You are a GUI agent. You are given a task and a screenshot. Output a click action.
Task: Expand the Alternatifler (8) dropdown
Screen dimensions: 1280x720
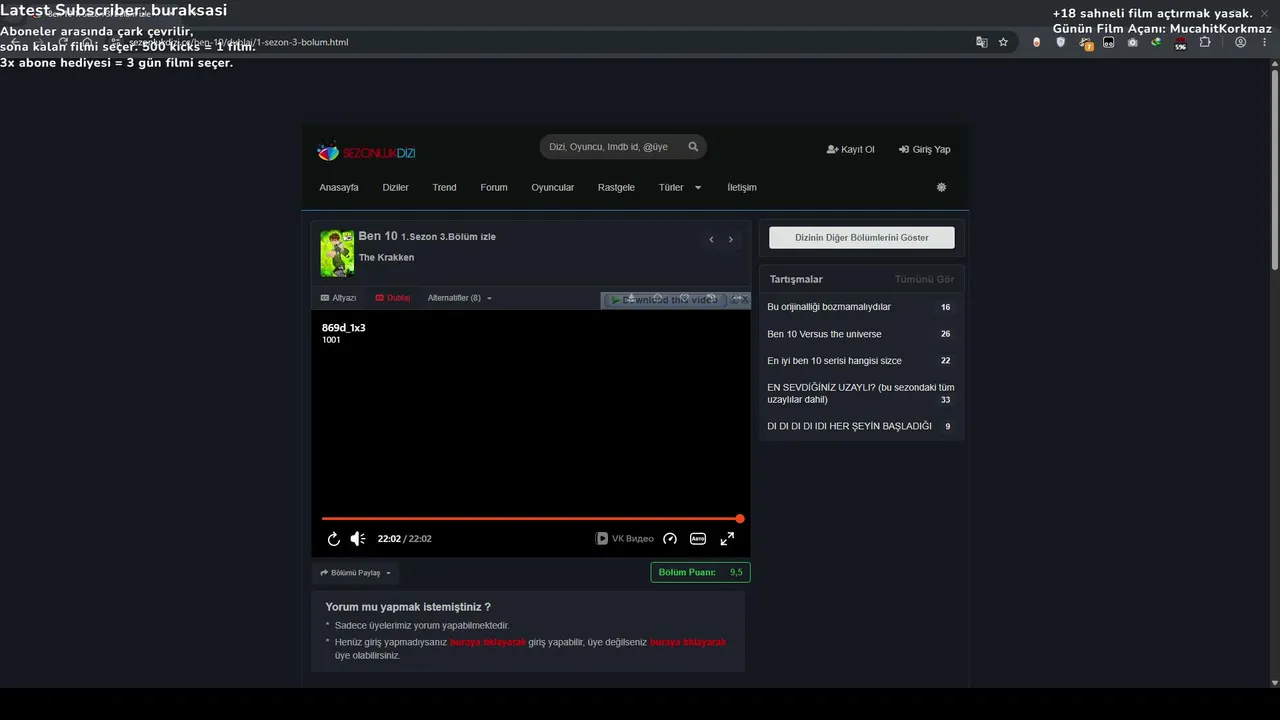459,298
